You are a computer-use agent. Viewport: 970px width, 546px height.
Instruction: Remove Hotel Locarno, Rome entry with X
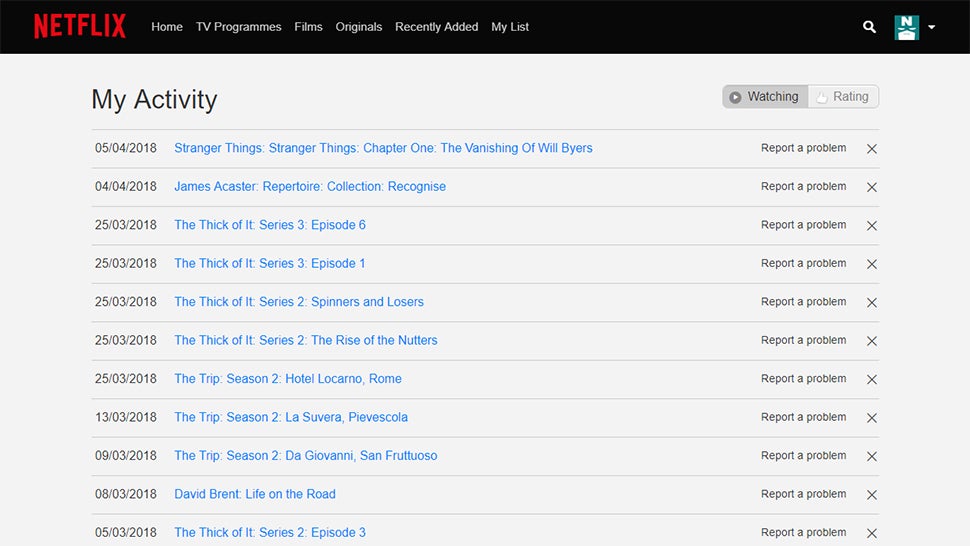[x=872, y=379]
